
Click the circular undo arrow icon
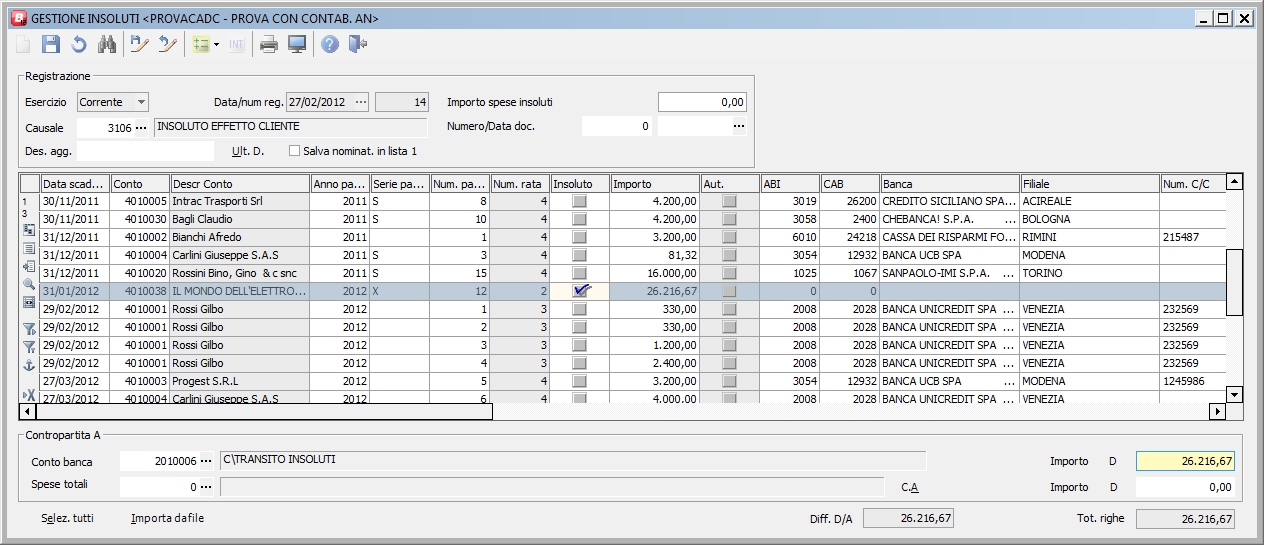click(78, 44)
